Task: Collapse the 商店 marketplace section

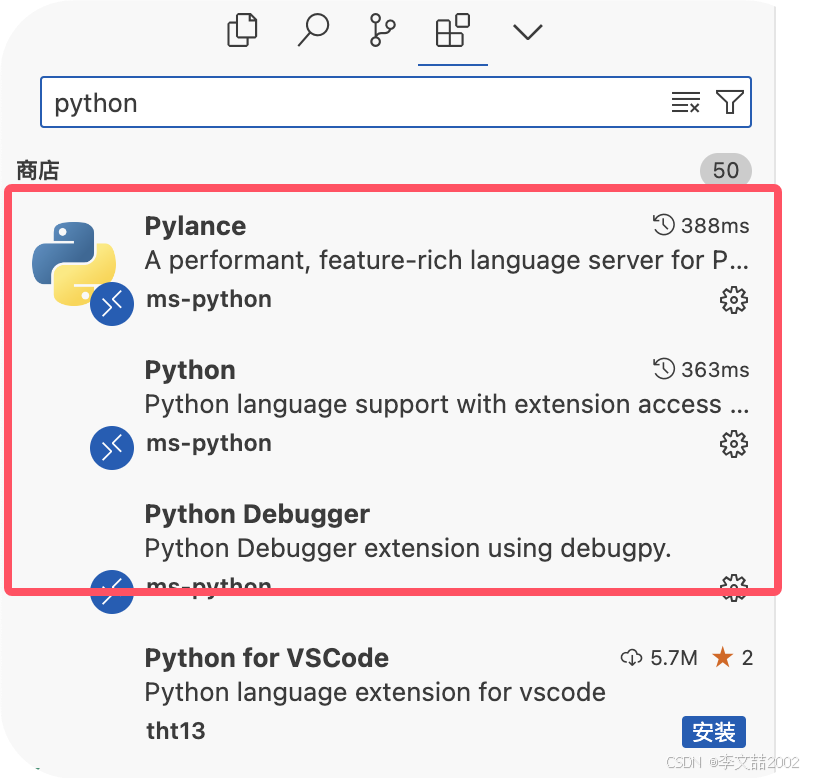Action: point(38,170)
